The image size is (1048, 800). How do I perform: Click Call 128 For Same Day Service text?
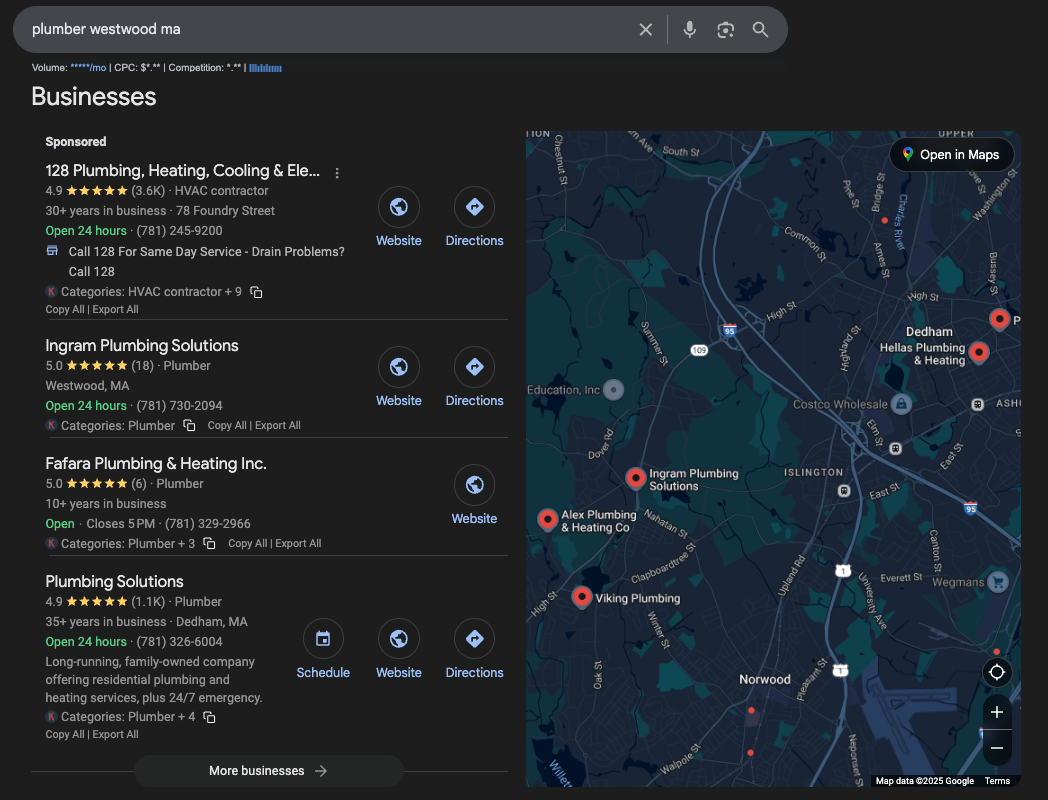pyautogui.click(x=207, y=261)
